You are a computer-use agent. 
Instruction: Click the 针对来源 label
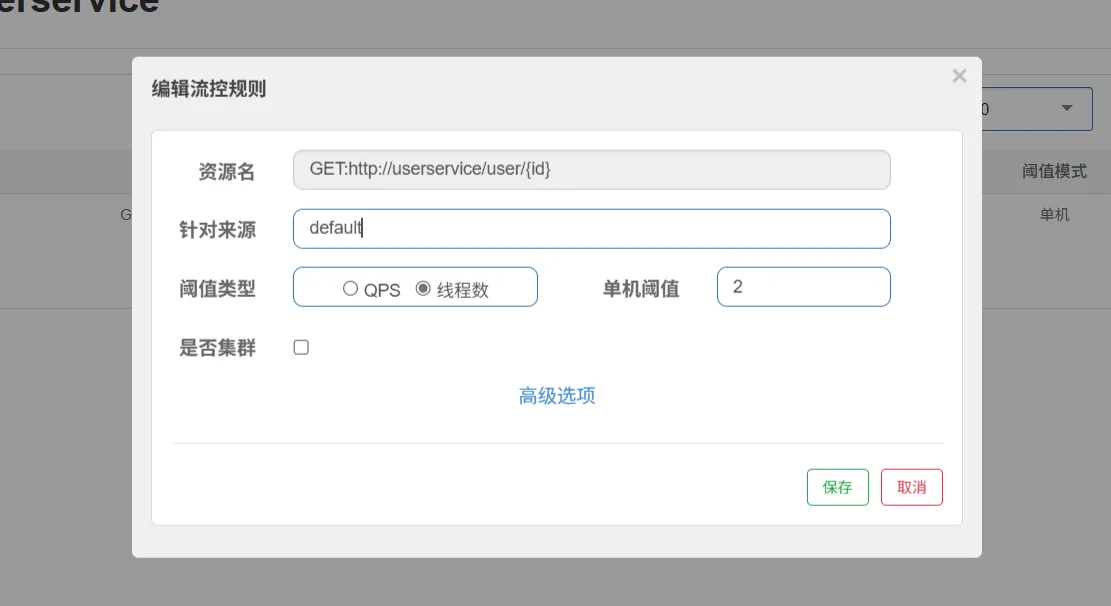(217, 230)
